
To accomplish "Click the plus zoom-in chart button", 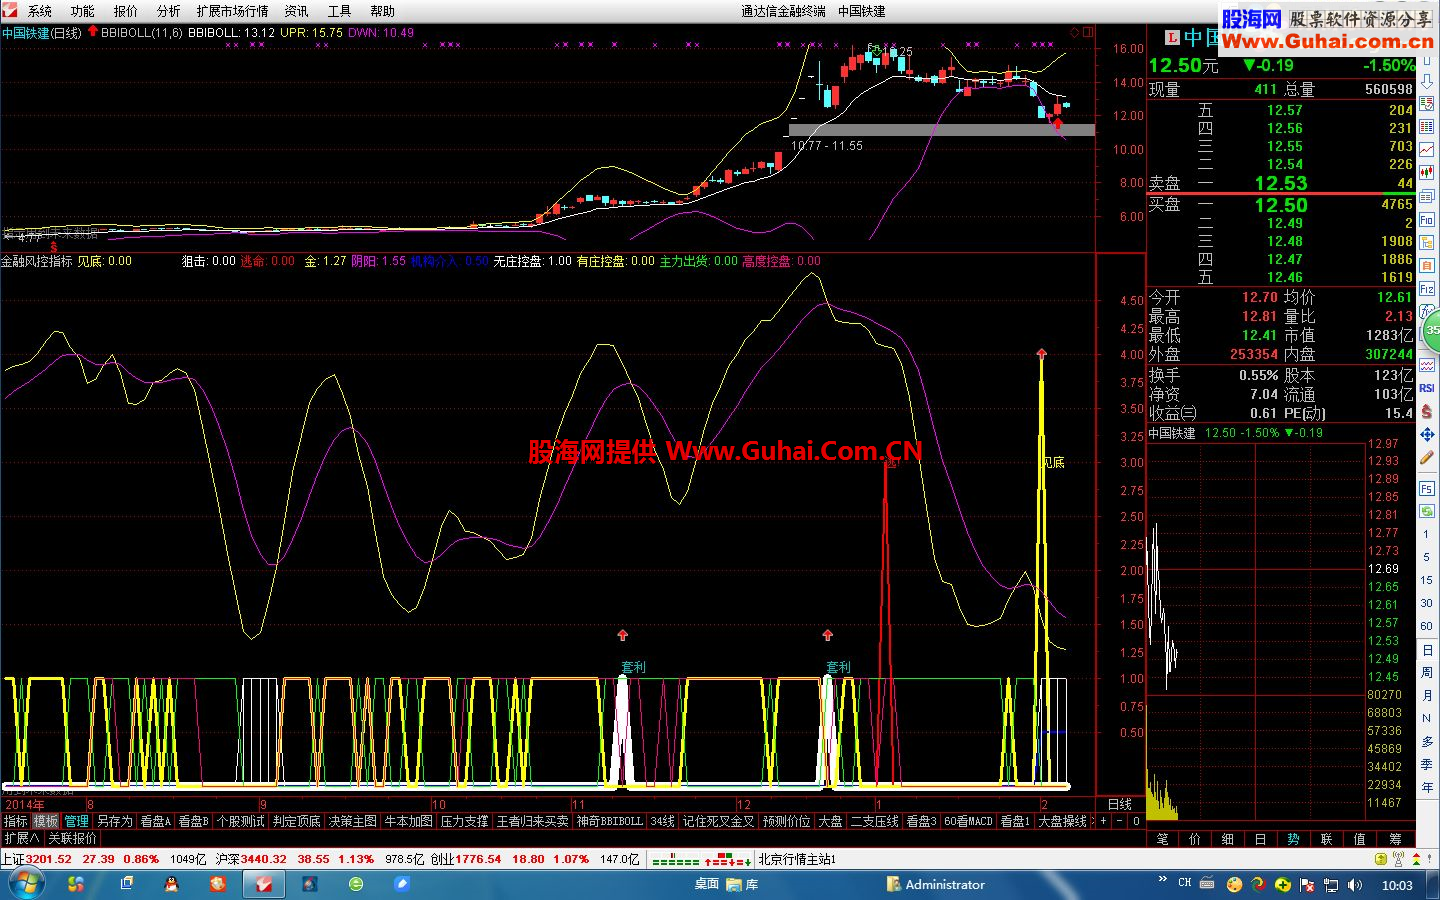I will click(x=1103, y=821).
